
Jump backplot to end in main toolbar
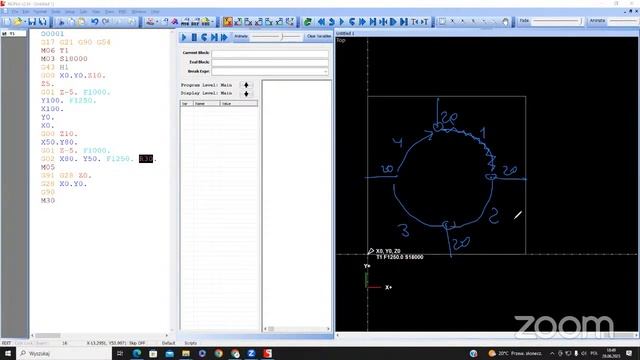[404, 21]
